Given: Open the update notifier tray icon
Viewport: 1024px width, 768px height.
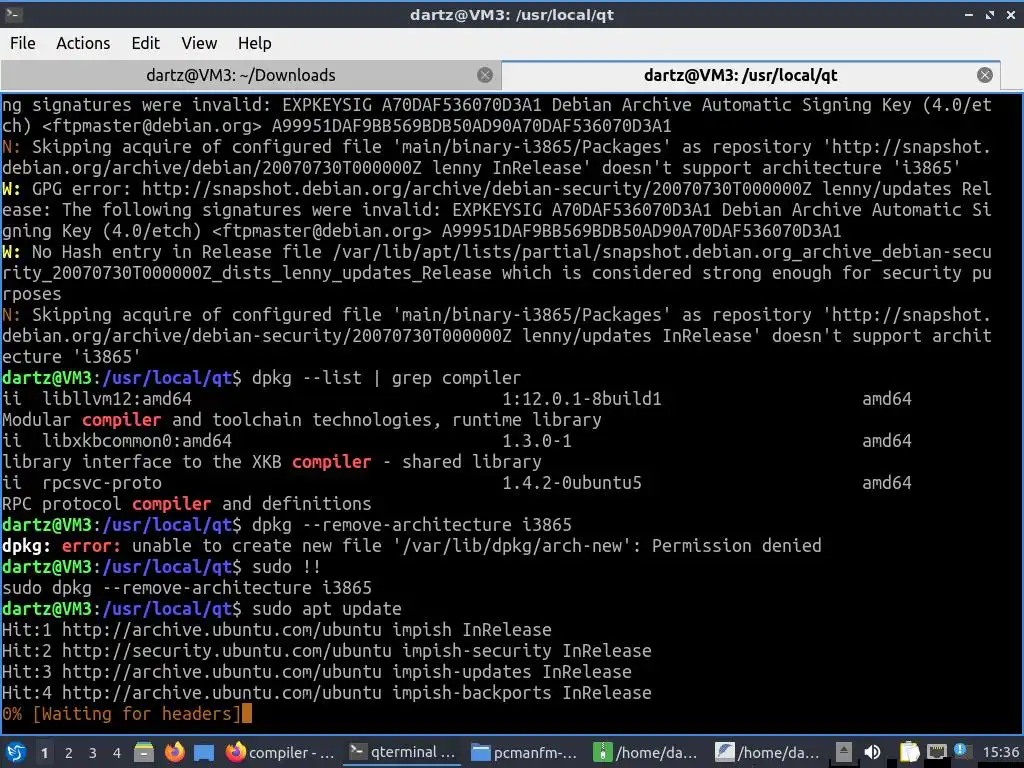Looking at the screenshot, I should coord(961,751).
